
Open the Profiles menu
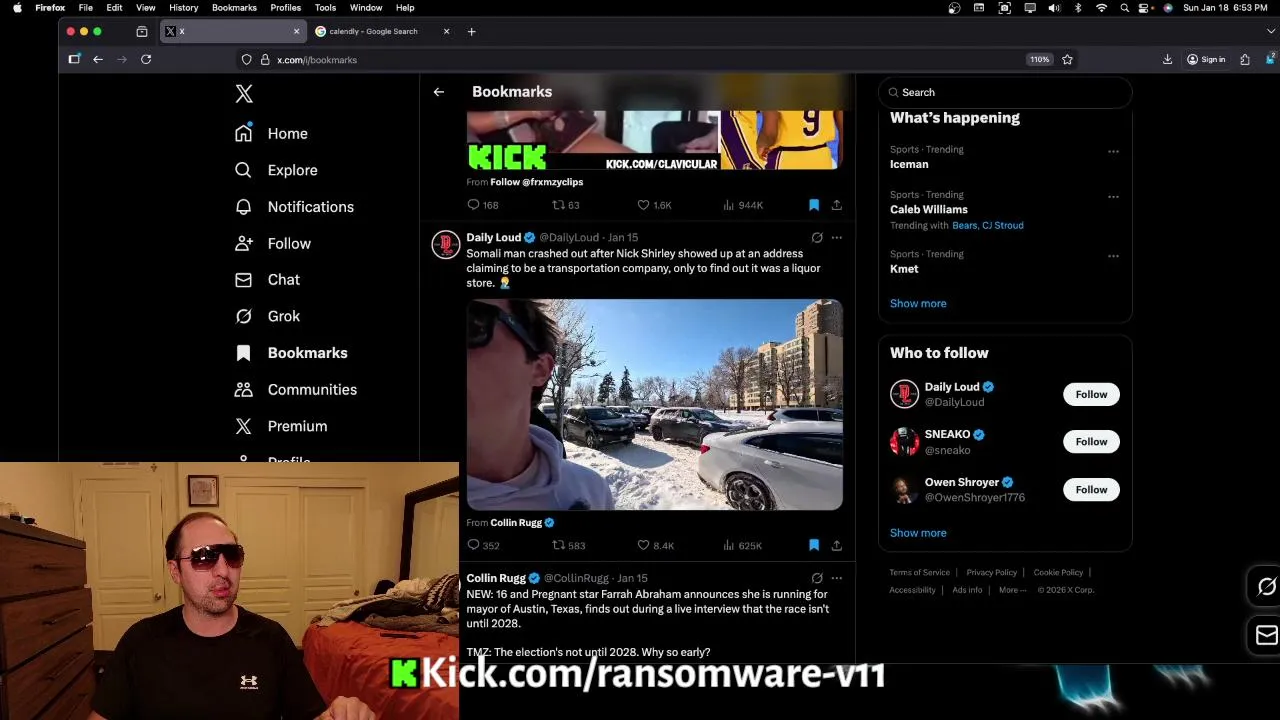click(x=286, y=7)
